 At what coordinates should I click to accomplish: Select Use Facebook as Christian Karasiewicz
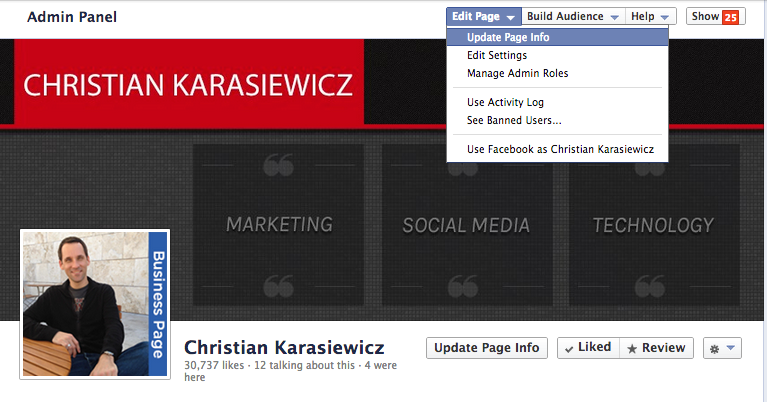pyautogui.click(x=557, y=149)
